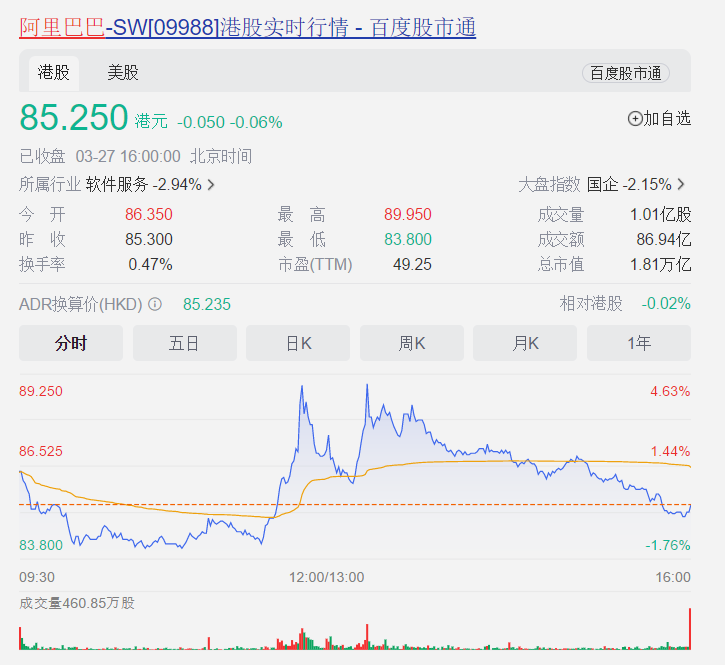Switch to the 港股 tab

54,73
